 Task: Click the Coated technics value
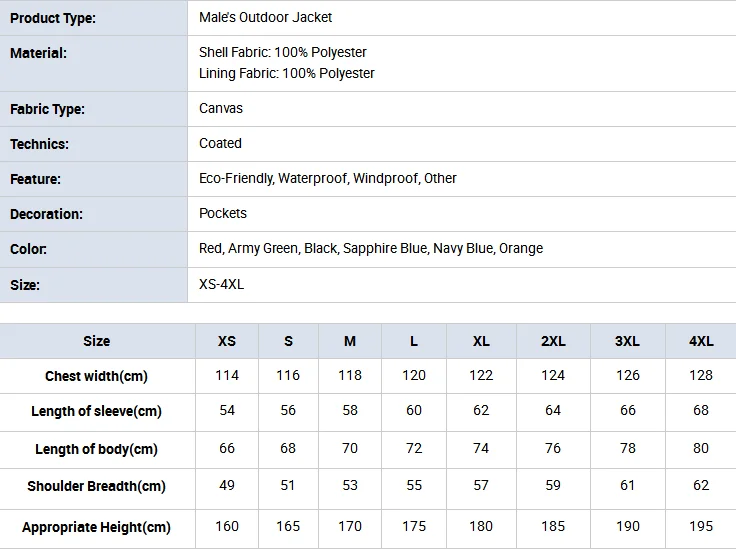click(220, 143)
